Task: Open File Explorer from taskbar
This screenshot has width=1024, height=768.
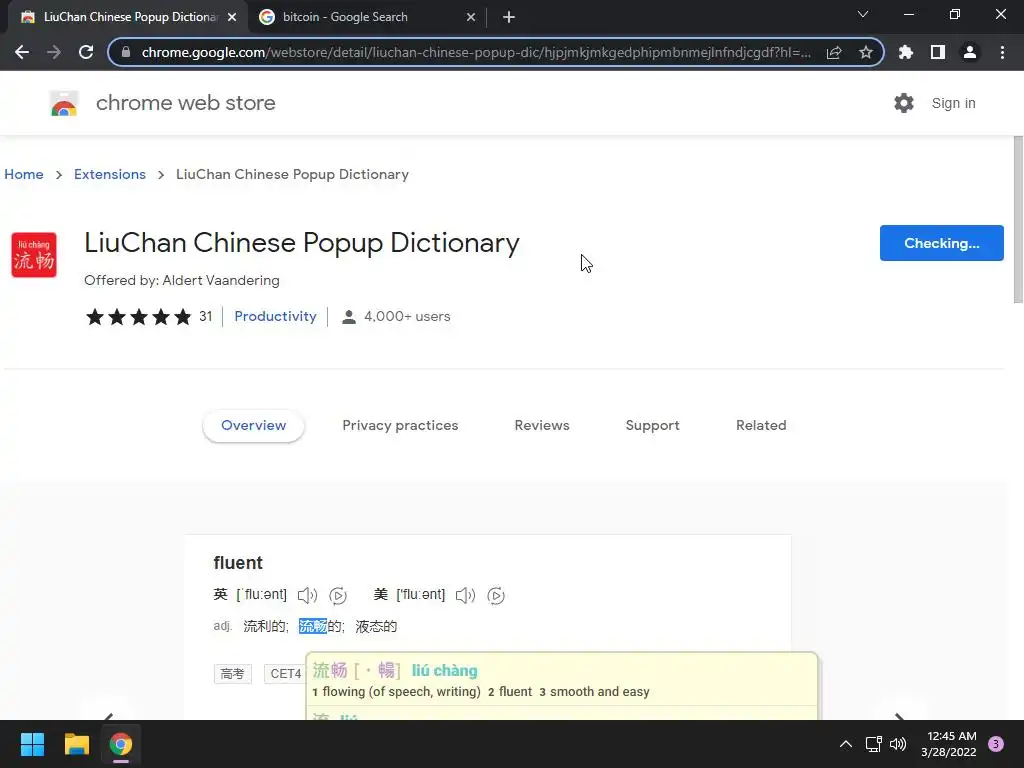Action: tap(76, 744)
